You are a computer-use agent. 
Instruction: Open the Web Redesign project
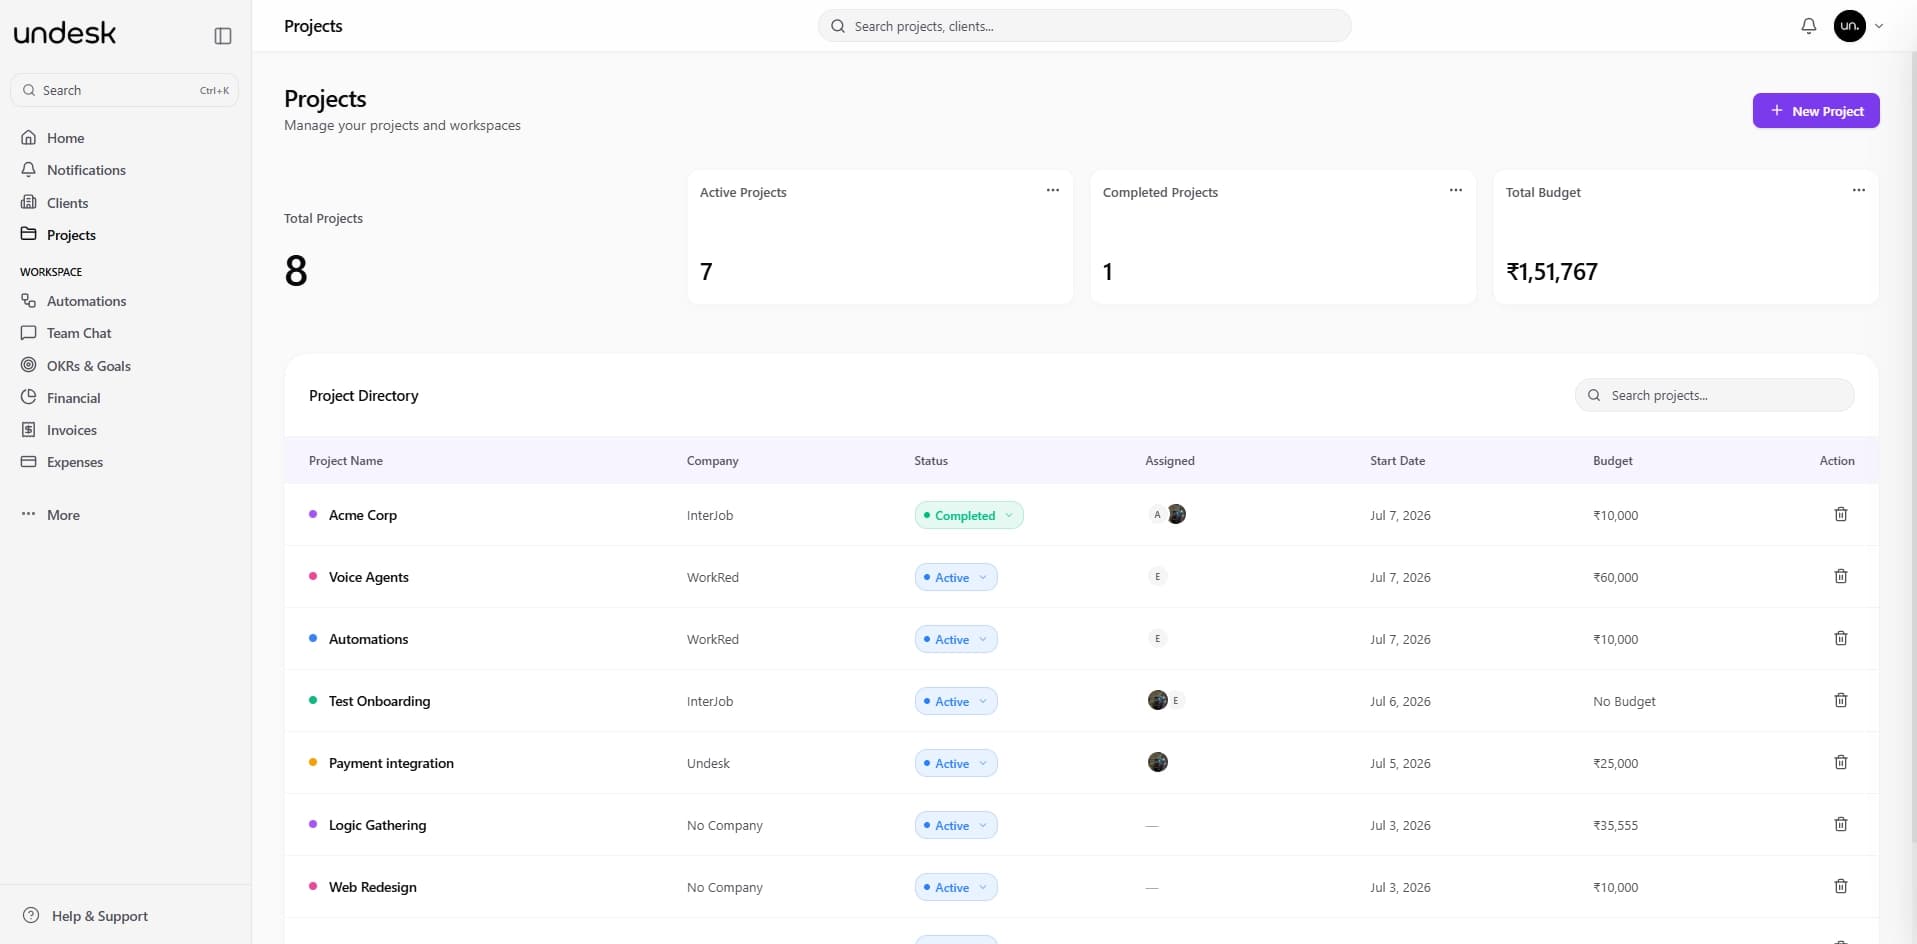tap(373, 887)
